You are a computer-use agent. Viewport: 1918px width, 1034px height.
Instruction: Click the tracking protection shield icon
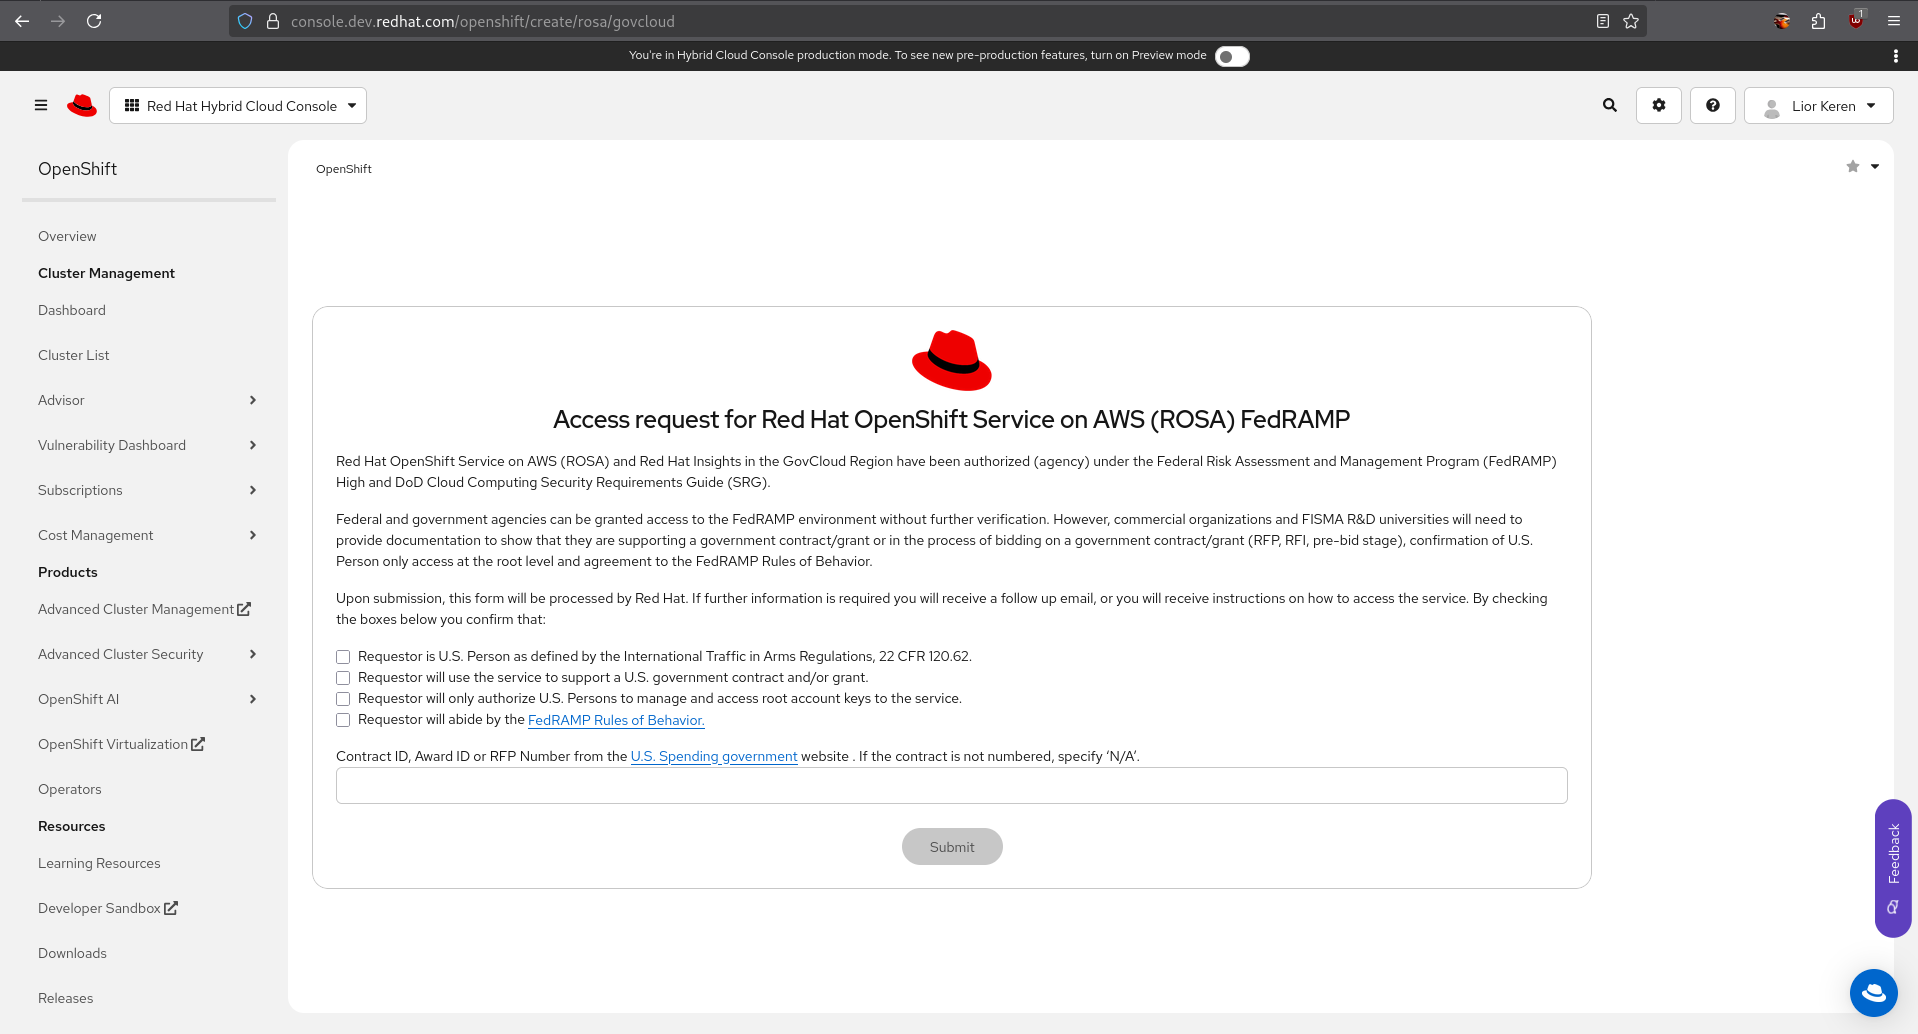245,21
